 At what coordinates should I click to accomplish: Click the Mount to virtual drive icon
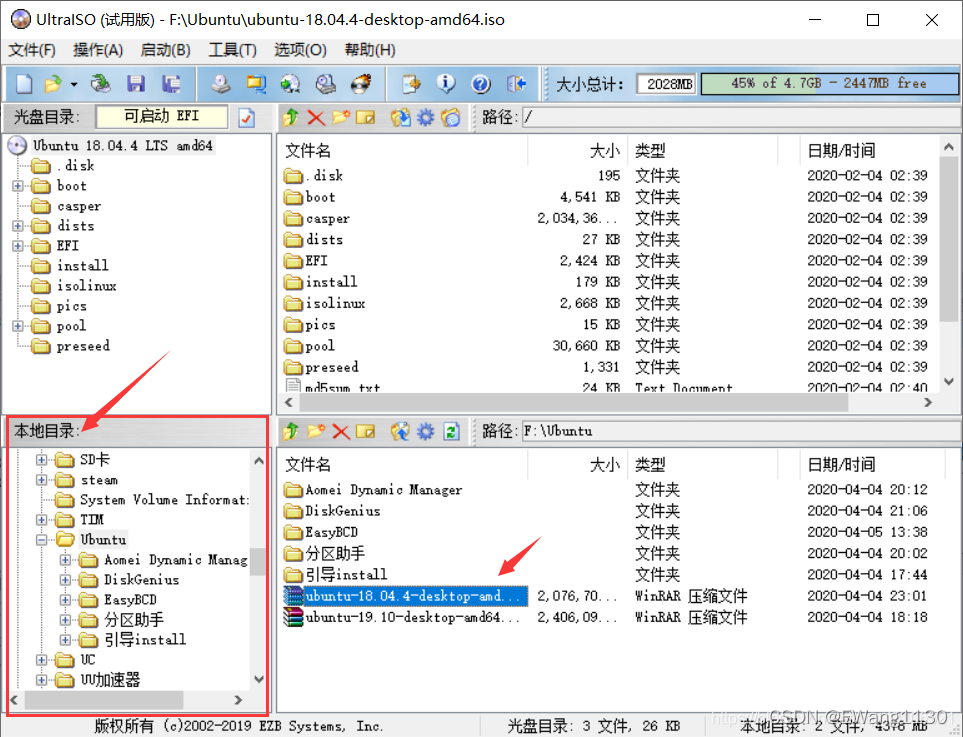[290, 84]
